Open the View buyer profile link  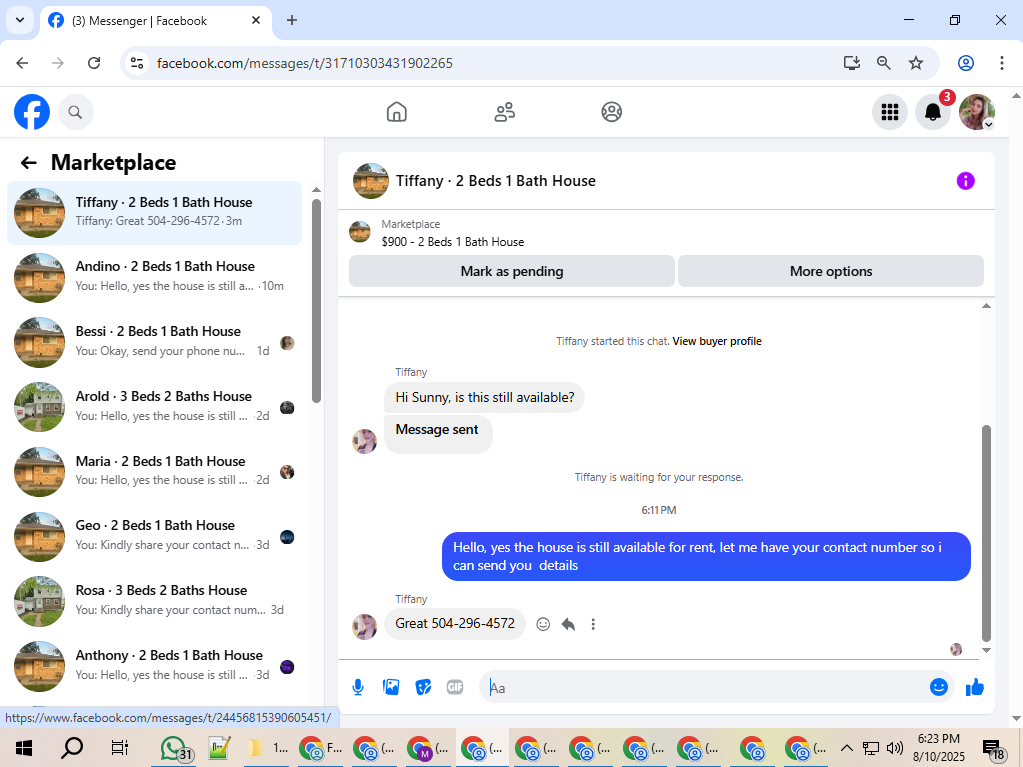pos(717,341)
